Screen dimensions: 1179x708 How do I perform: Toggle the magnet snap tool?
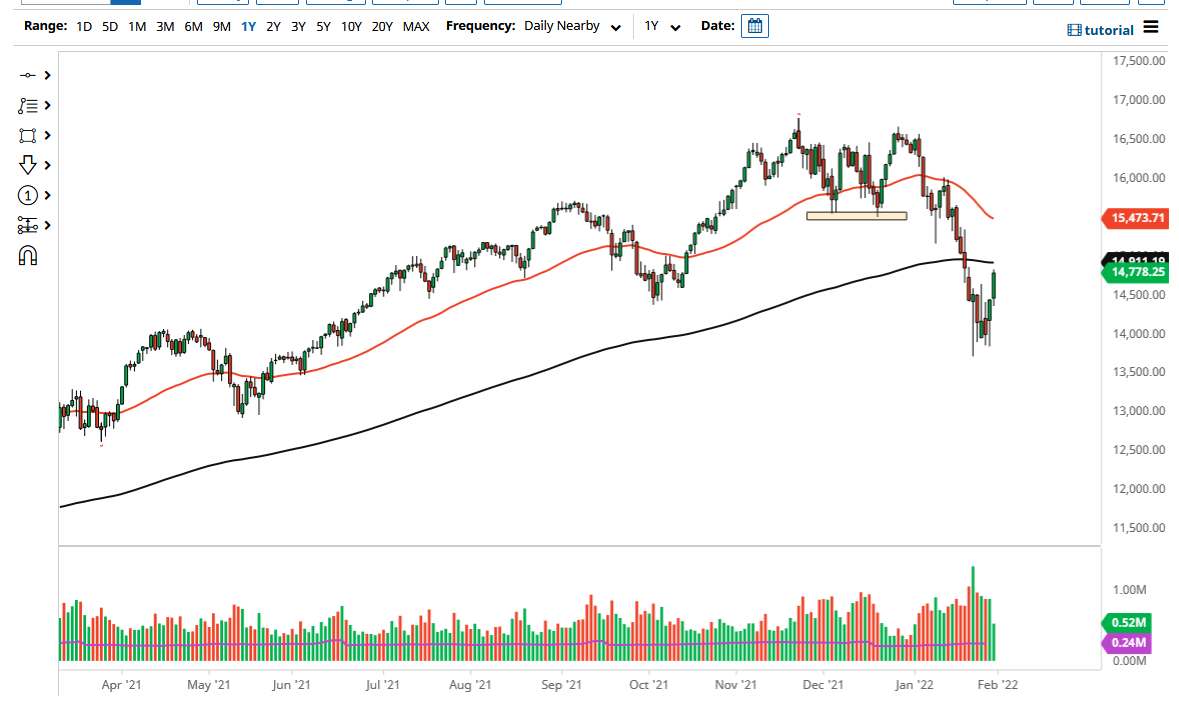pyautogui.click(x=27, y=256)
